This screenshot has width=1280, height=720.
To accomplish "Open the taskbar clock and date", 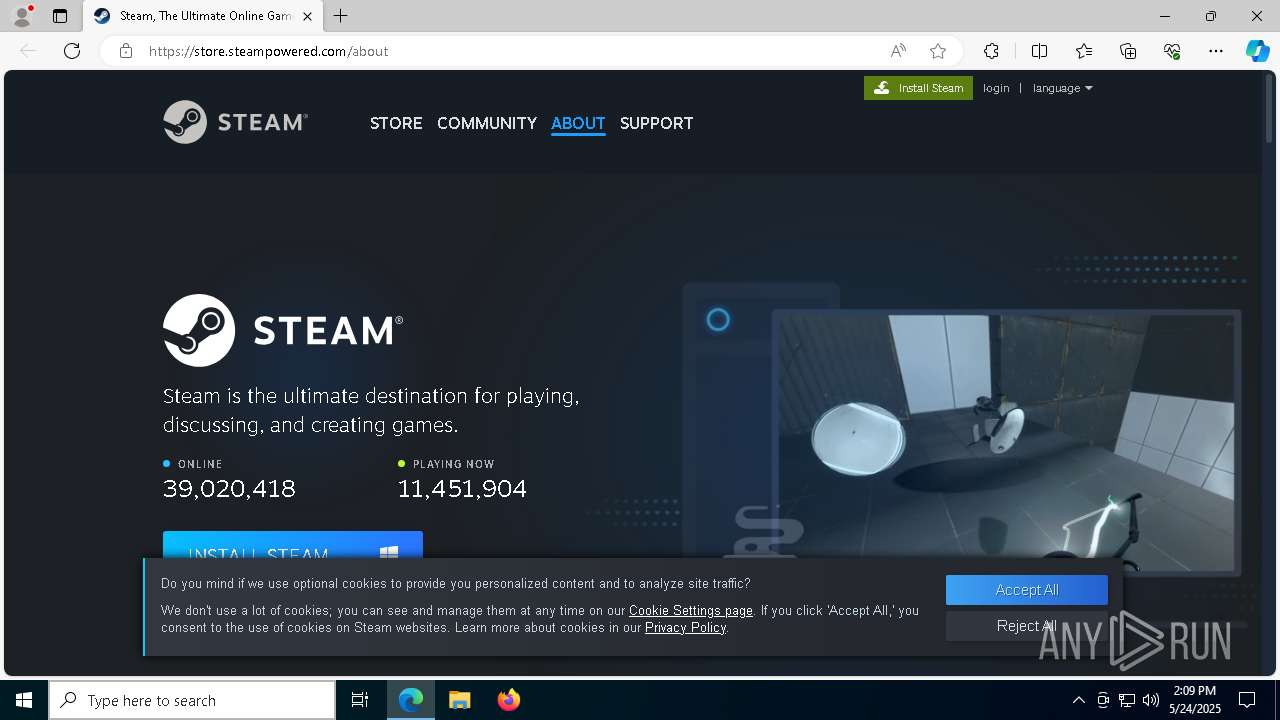I will point(1195,700).
